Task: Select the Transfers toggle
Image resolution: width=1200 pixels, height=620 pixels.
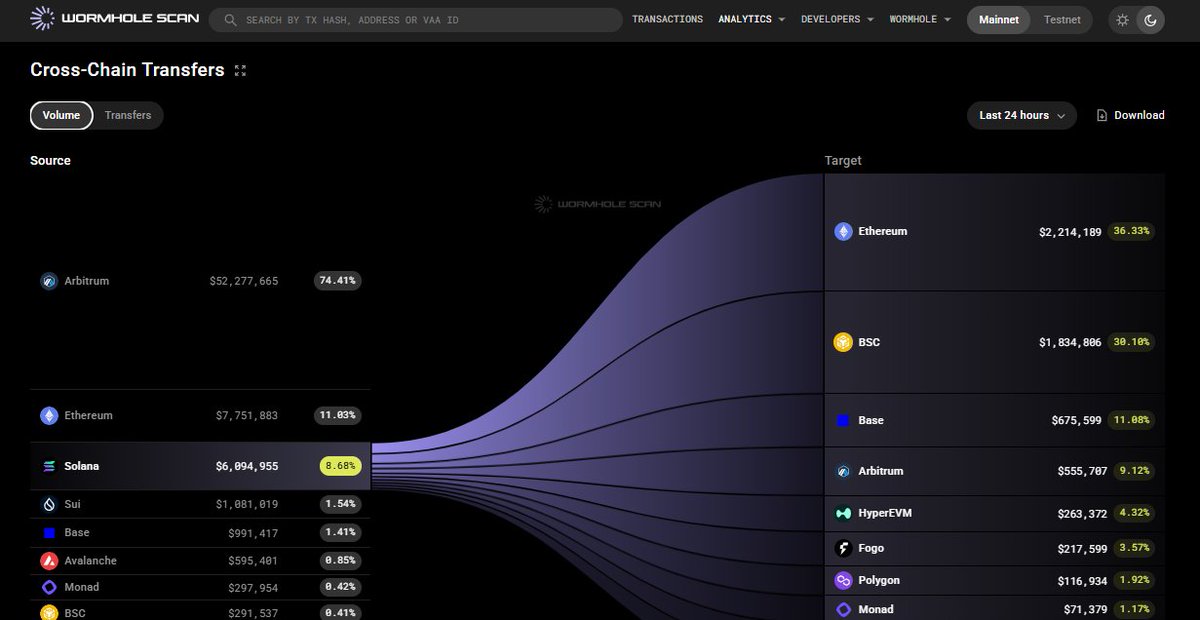Action: (128, 115)
